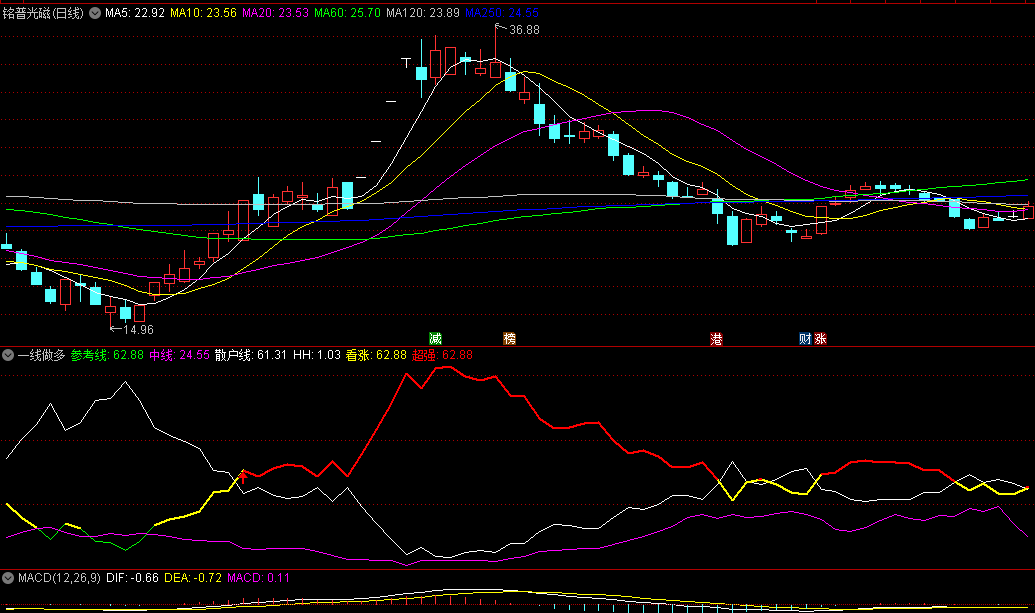The image size is (1035, 613).
Task: Select the 参考线: 62.88 legend value
Action: pyautogui.click(x=107, y=355)
